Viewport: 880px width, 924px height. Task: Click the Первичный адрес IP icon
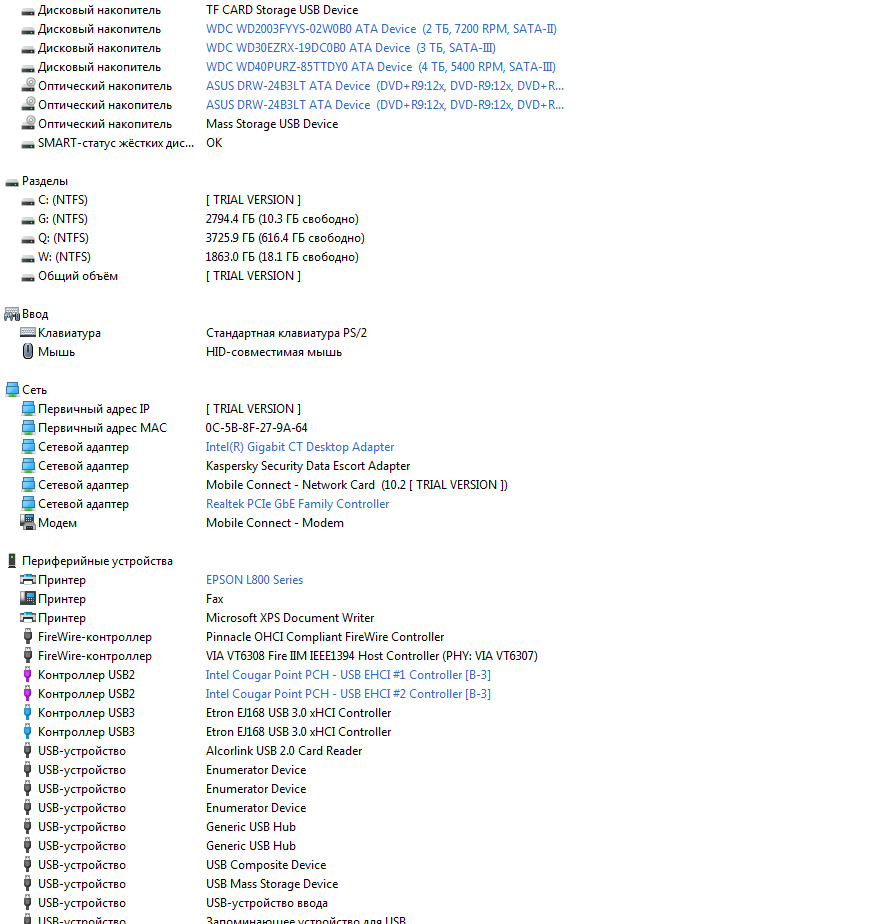(28, 408)
